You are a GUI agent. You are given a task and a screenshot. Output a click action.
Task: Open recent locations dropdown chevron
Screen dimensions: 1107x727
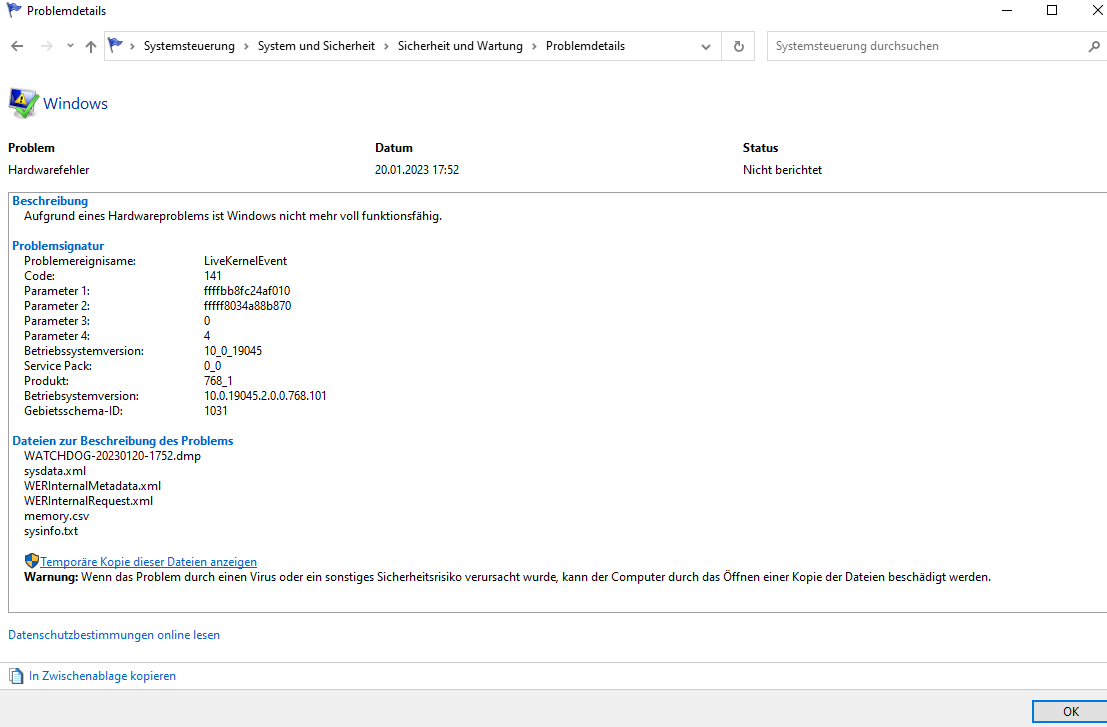70,46
